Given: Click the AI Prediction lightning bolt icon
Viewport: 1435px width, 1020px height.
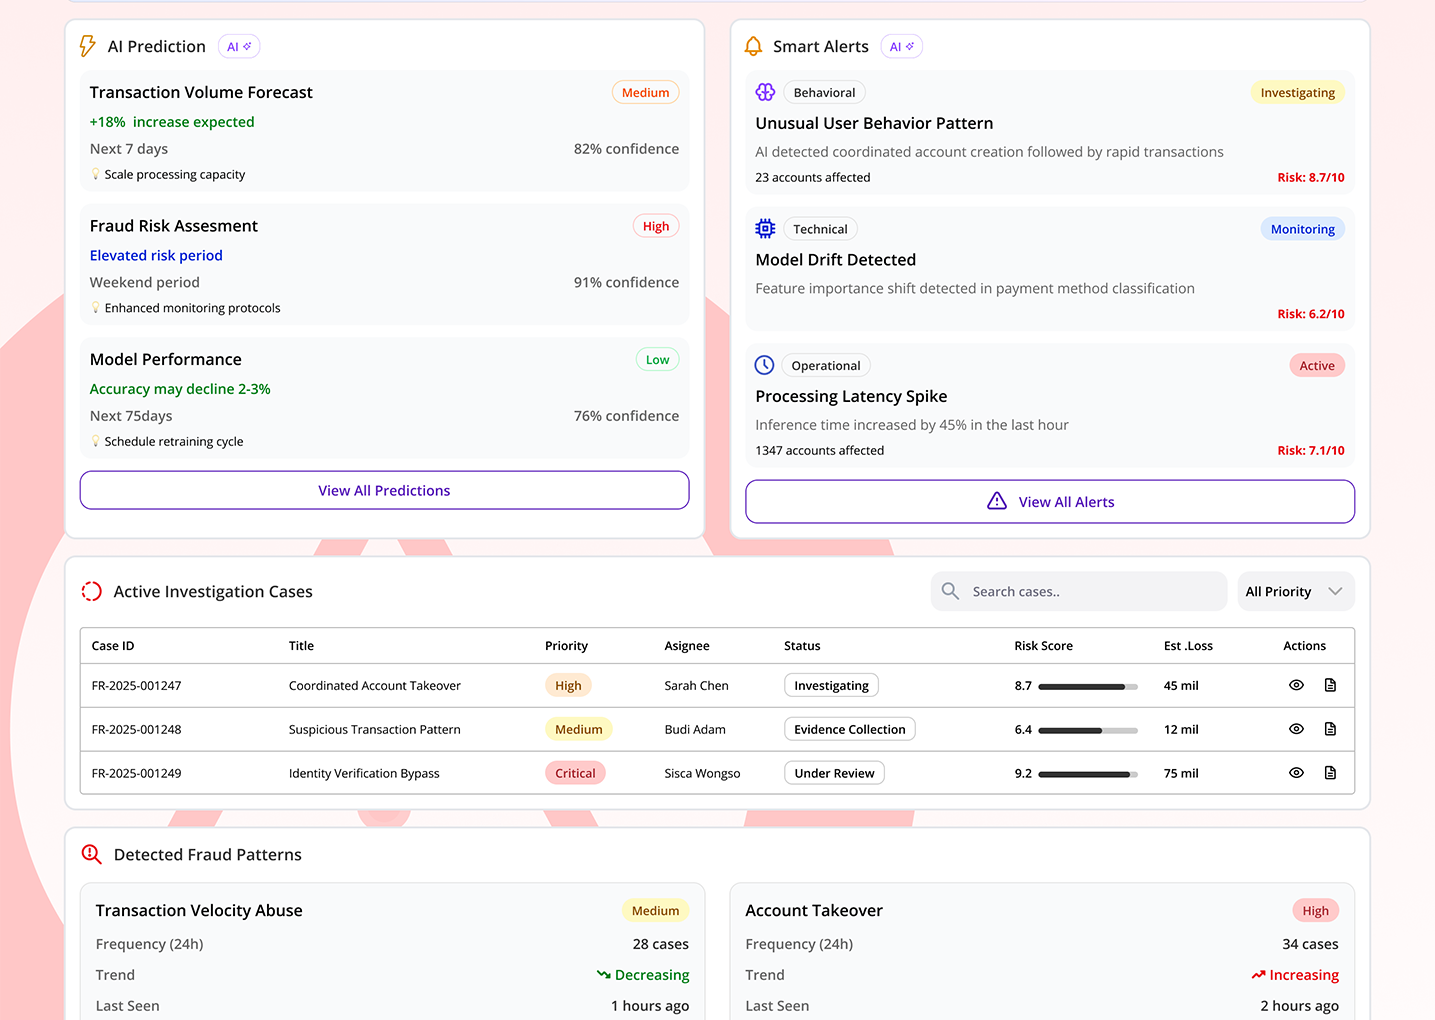Looking at the screenshot, I should click(x=88, y=46).
